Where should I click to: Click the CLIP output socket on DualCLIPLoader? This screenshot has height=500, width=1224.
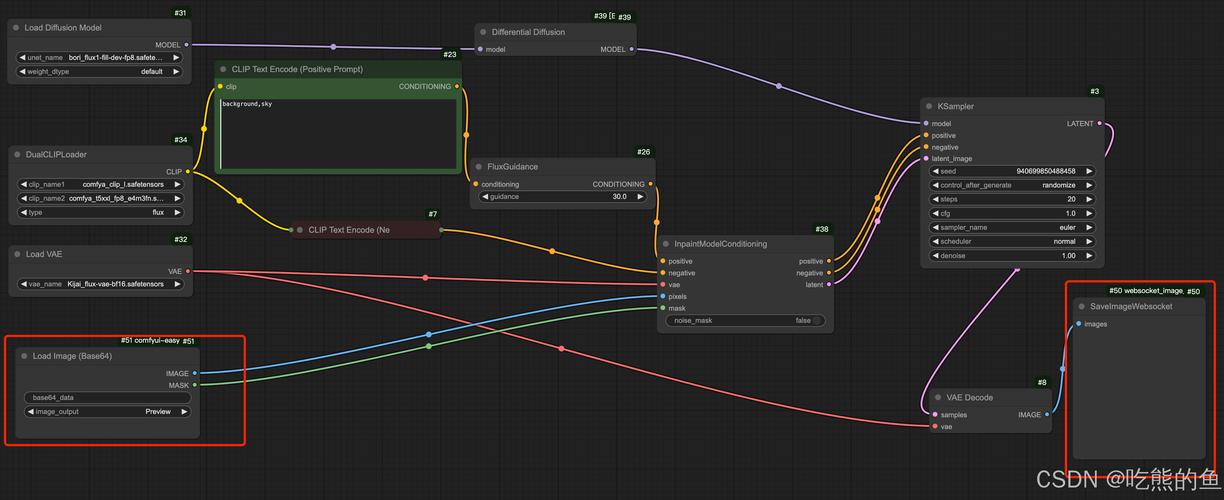(x=187, y=171)
